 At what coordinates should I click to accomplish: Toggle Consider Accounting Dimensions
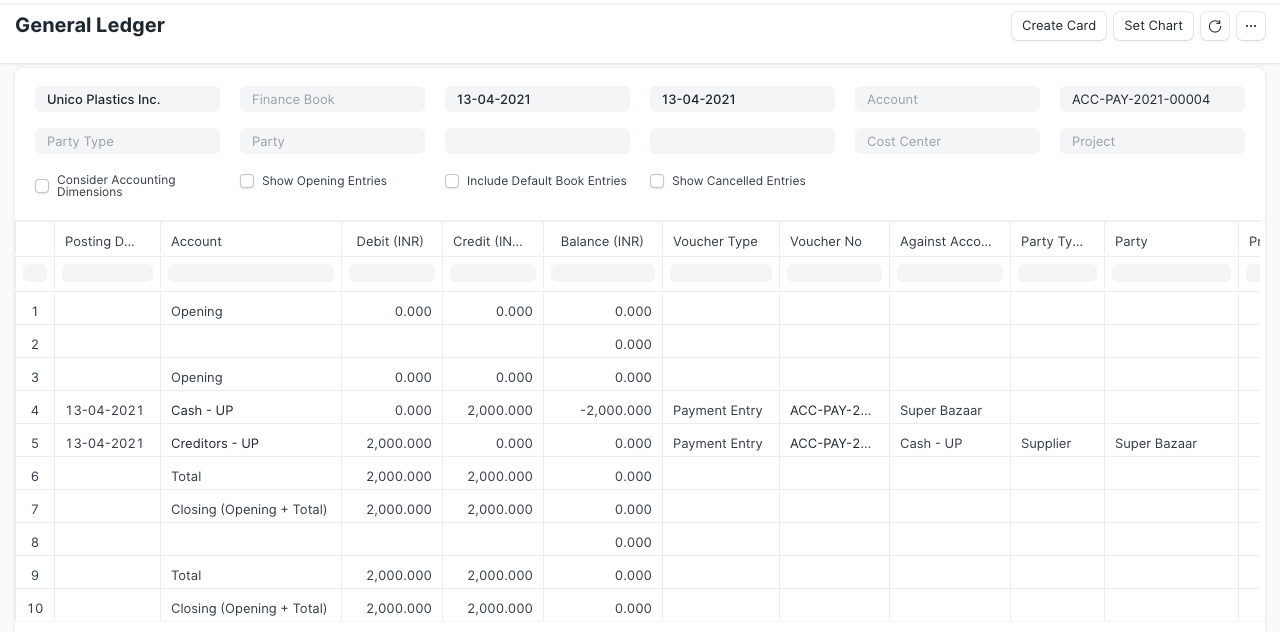pyautogui.click(x=42, y=186)
